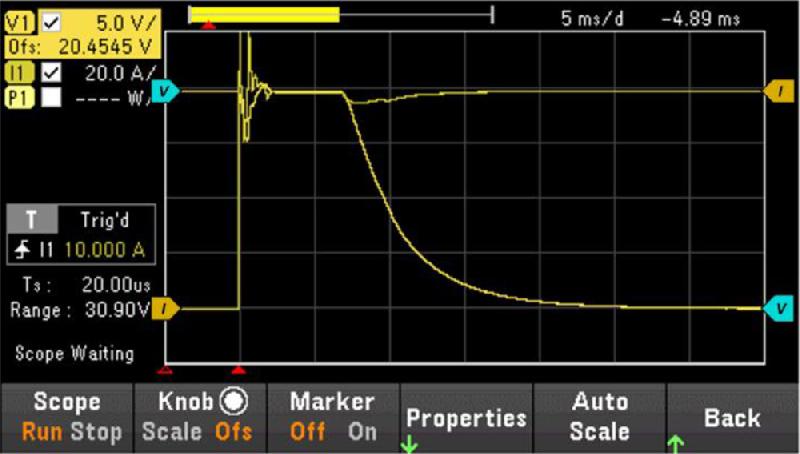
Task: Click the V1 voltage channel badge
Action: coord(19,19)
